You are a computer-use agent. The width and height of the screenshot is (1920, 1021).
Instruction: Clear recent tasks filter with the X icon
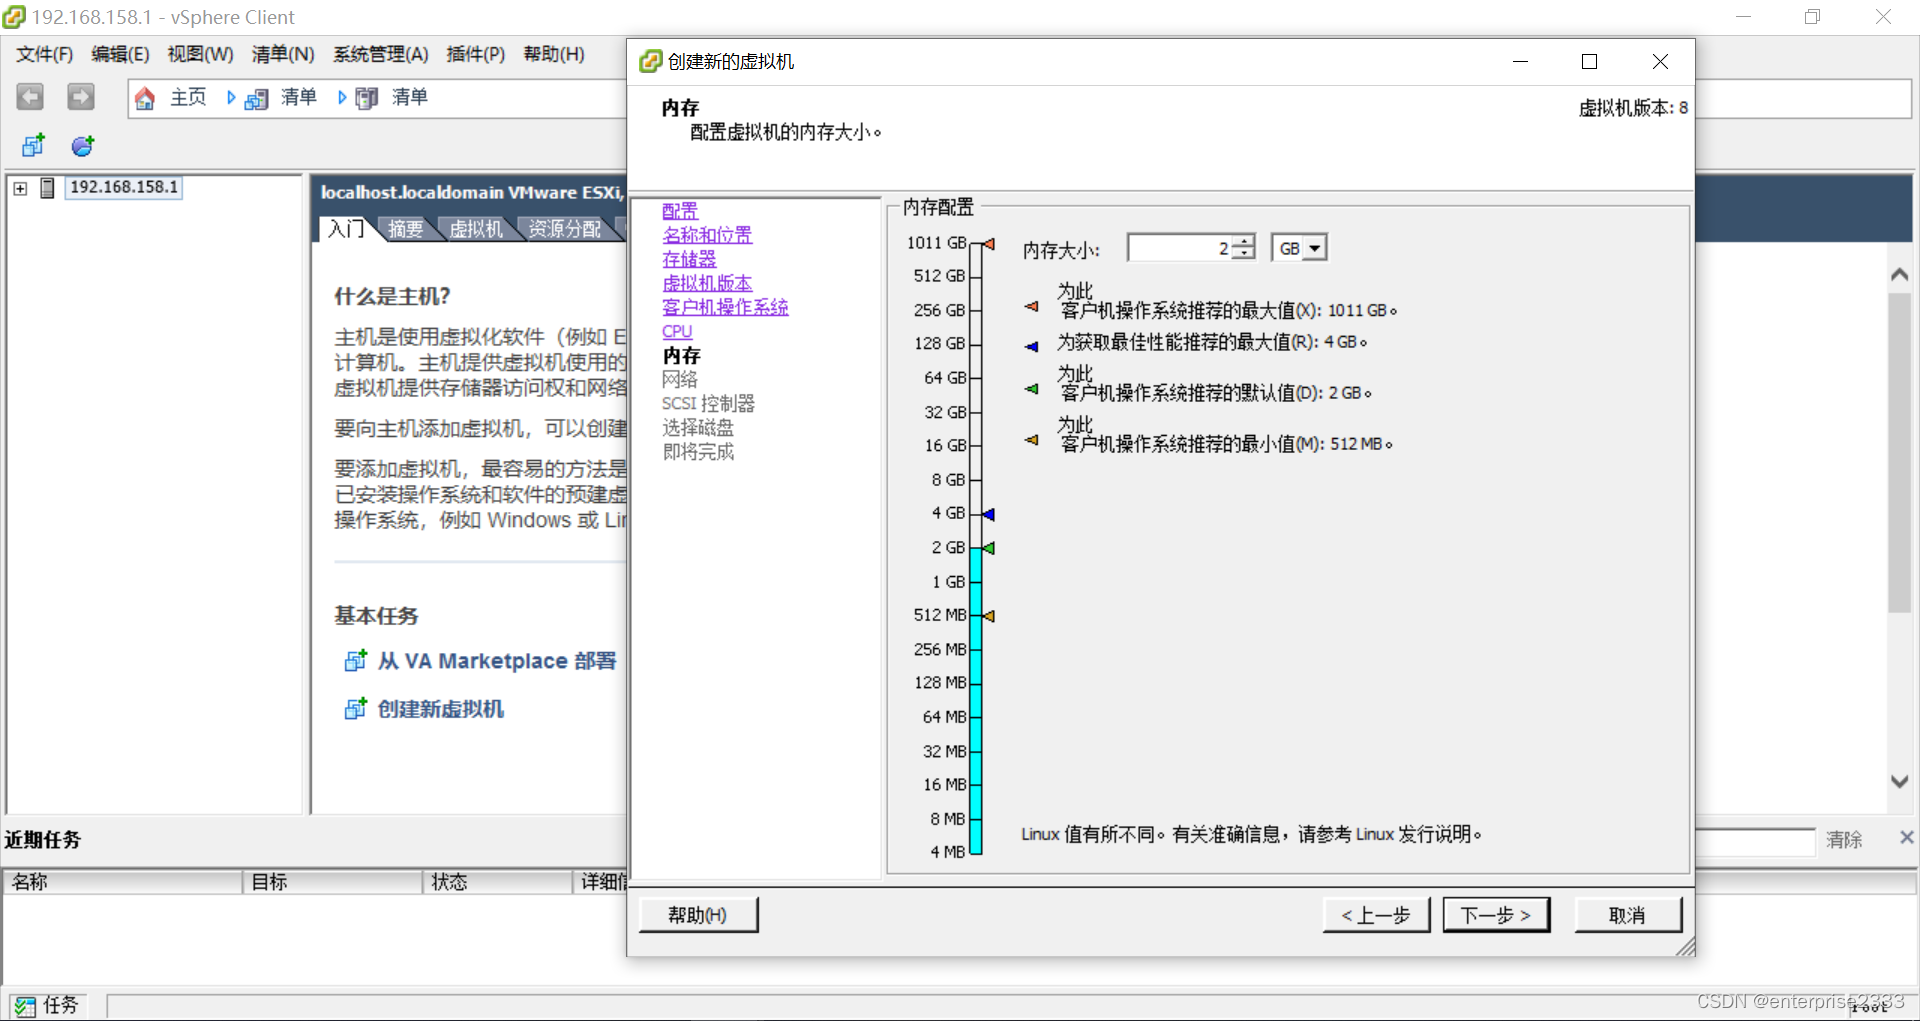point(1907,838)
